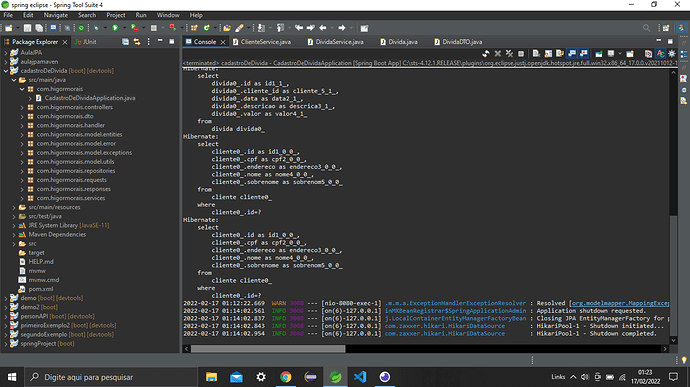Open pom.xml in Package Explorer

[40, 289]
